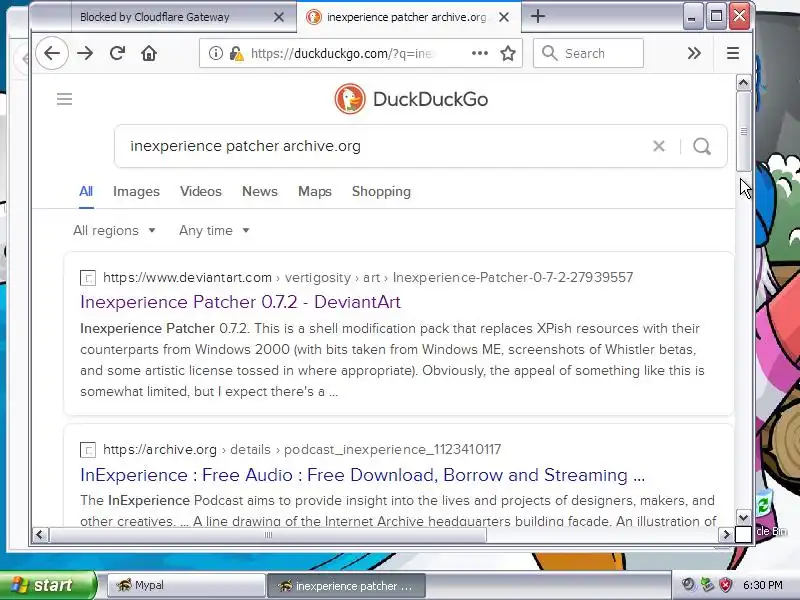Submit search with magnifier icon
The width and height of the screenshot is (800, 600).
point(702,146)
